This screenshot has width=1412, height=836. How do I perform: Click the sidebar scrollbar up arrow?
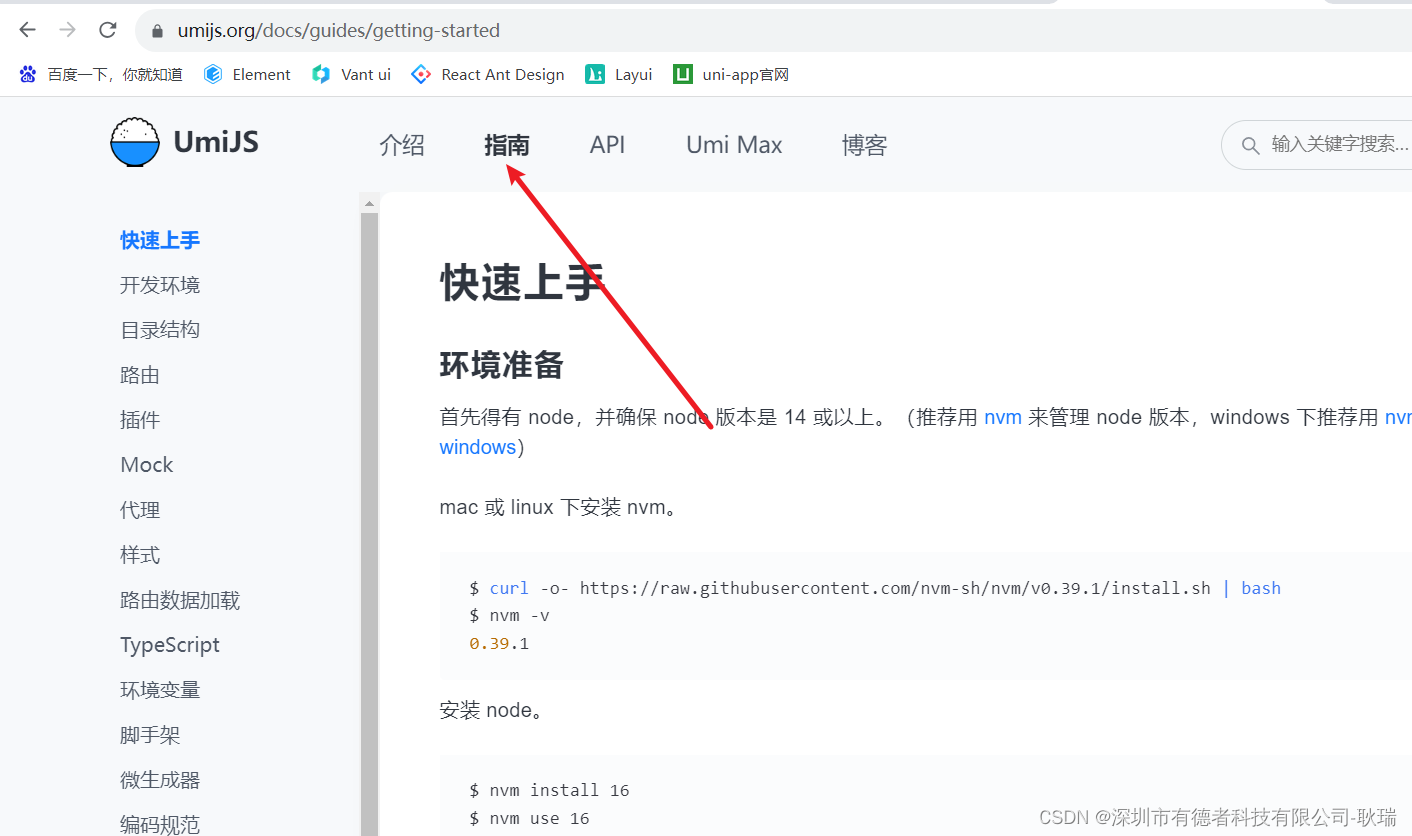pyautogui.click(x=369, y=203)
